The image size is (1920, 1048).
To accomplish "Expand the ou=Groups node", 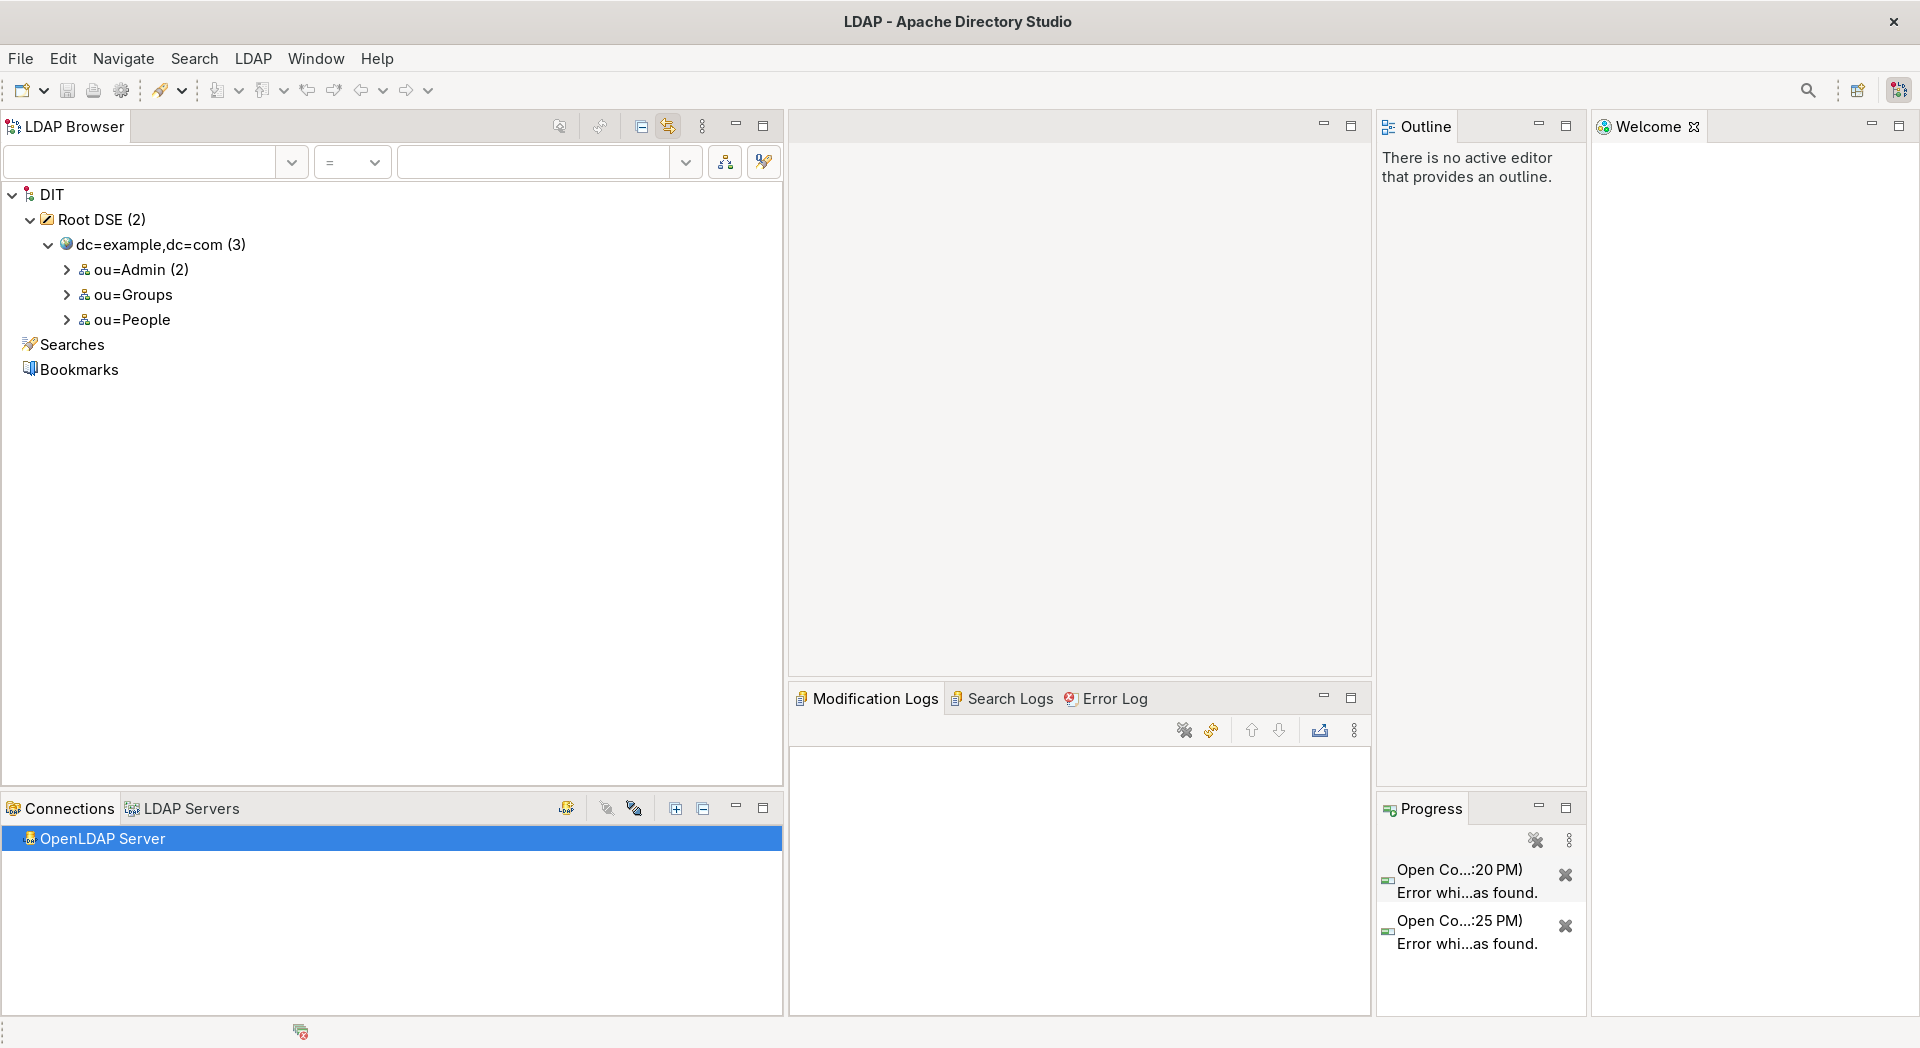I will pyautogui.click(x=66, y=295).
